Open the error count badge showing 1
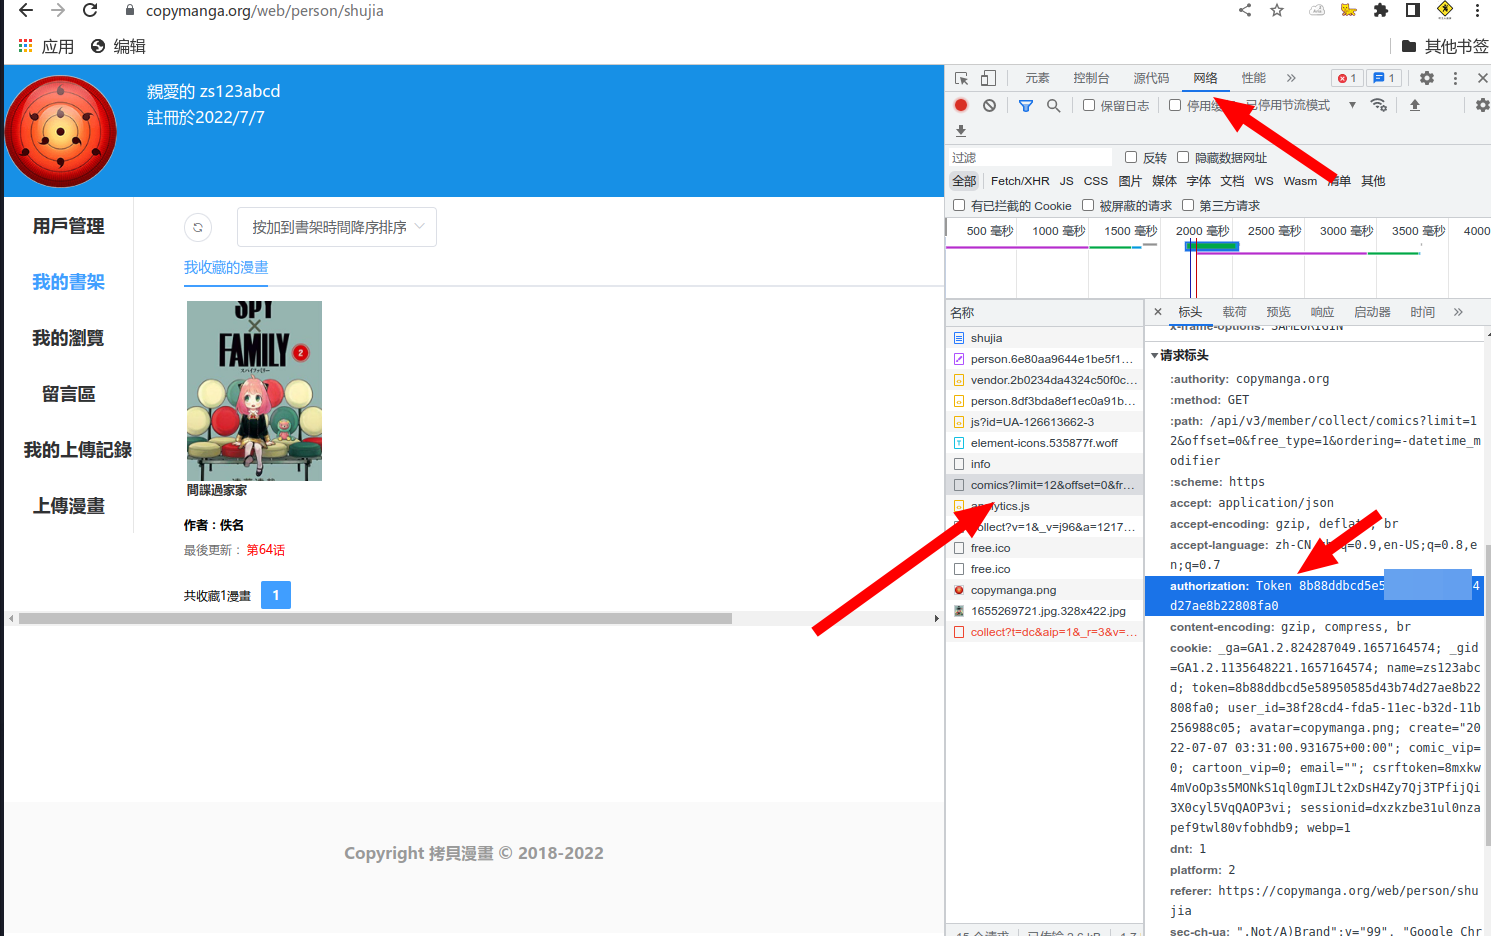The width and height of the screenshot is (1491, 936). pos(1347,78)
